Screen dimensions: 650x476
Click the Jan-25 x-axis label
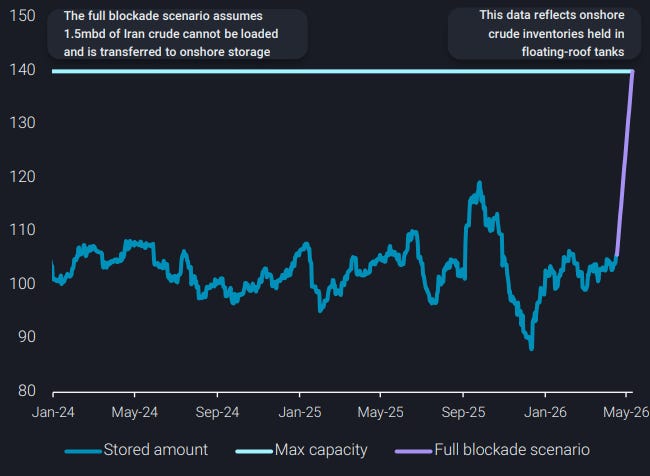[x=300, y=412]
